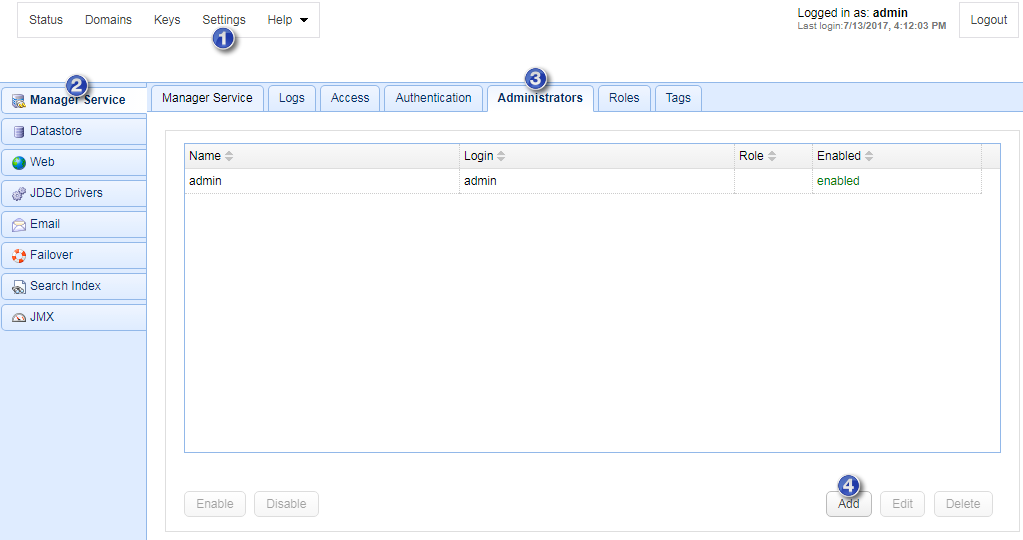Select the admin row in the table
Viewport: 1023px width, 540px height.
click(x=320, y=181)
